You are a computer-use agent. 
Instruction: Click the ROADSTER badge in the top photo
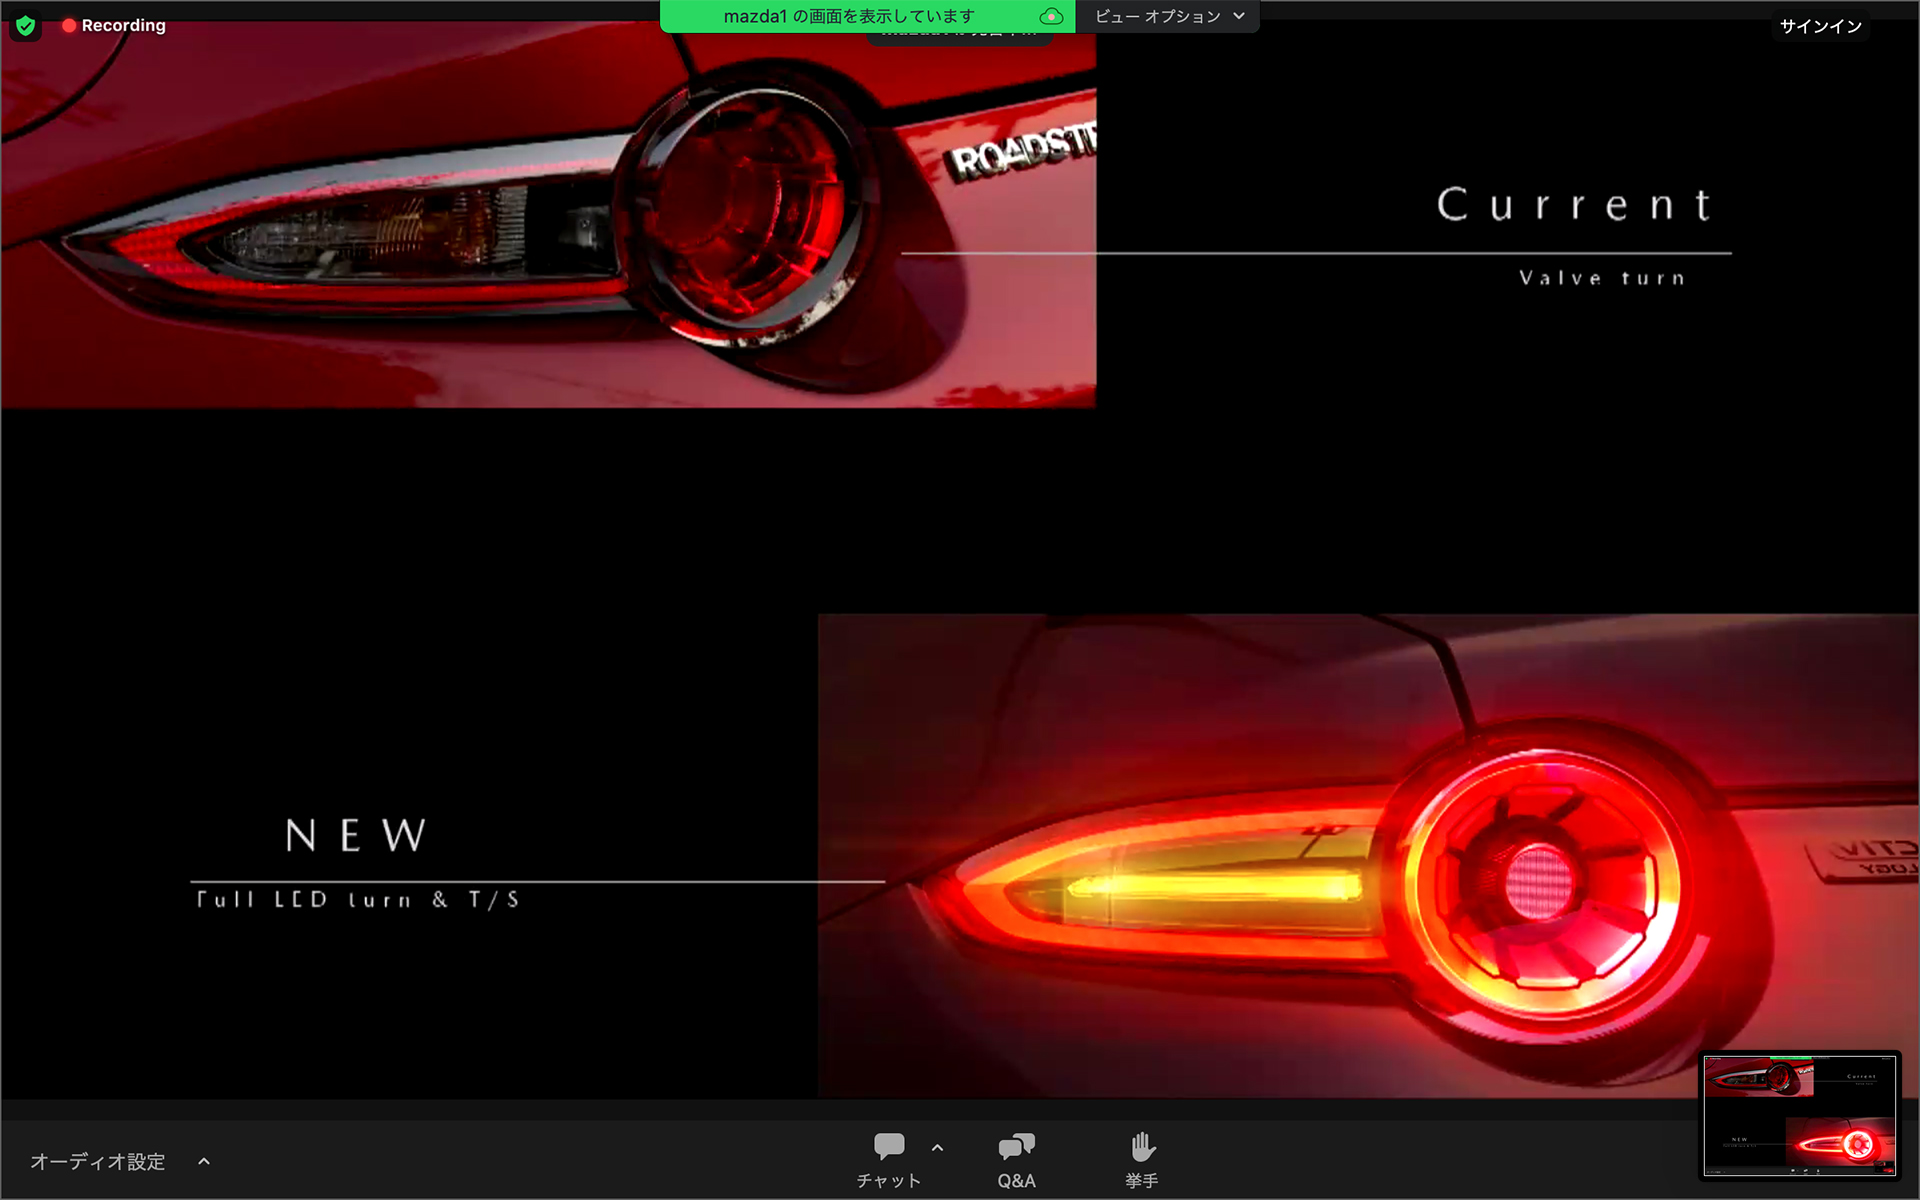click(x=1022, y=152)
